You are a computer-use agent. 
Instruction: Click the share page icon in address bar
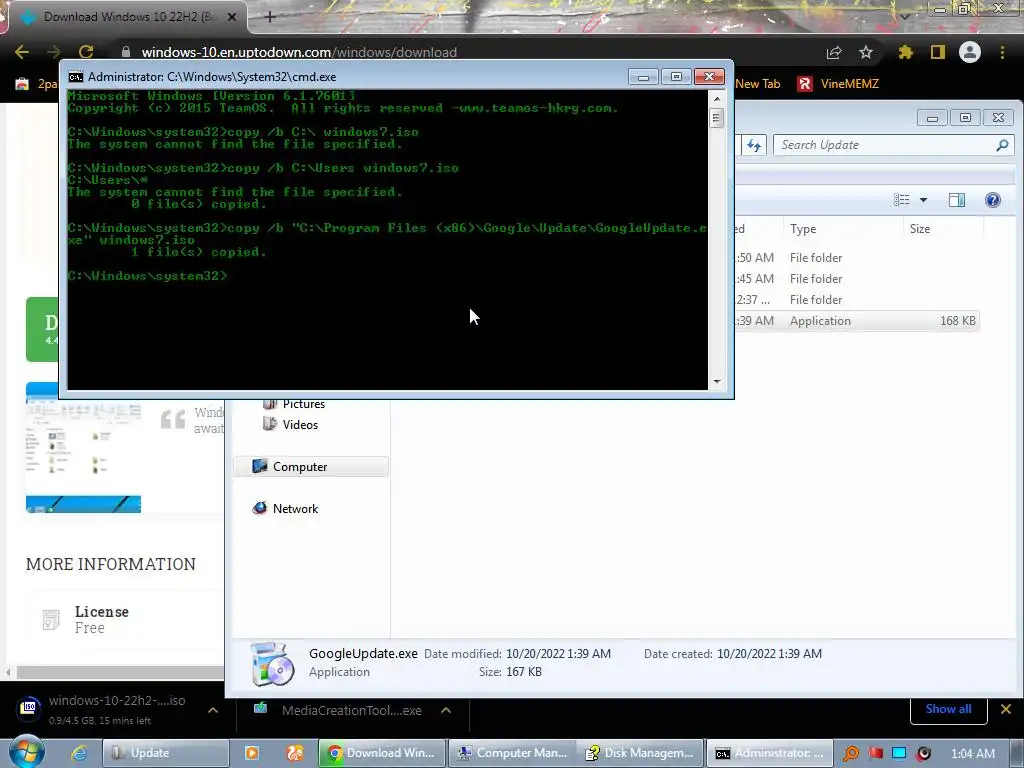(834, 52)
